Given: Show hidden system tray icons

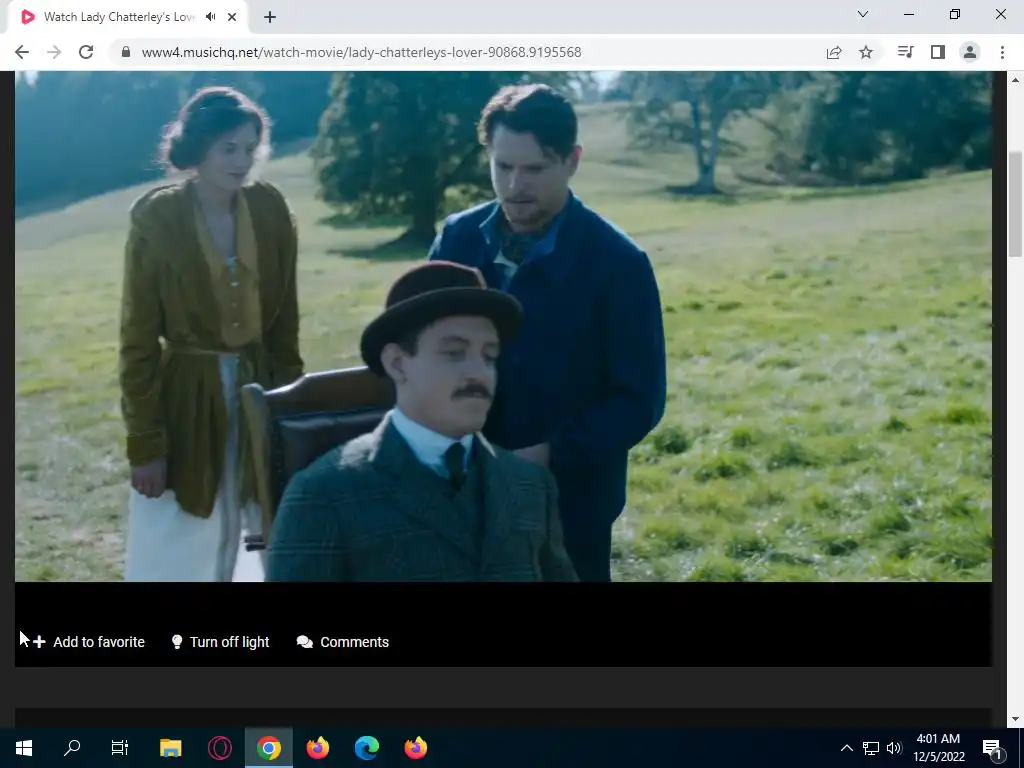Looking at the screenshot, I should pos(846,748).
